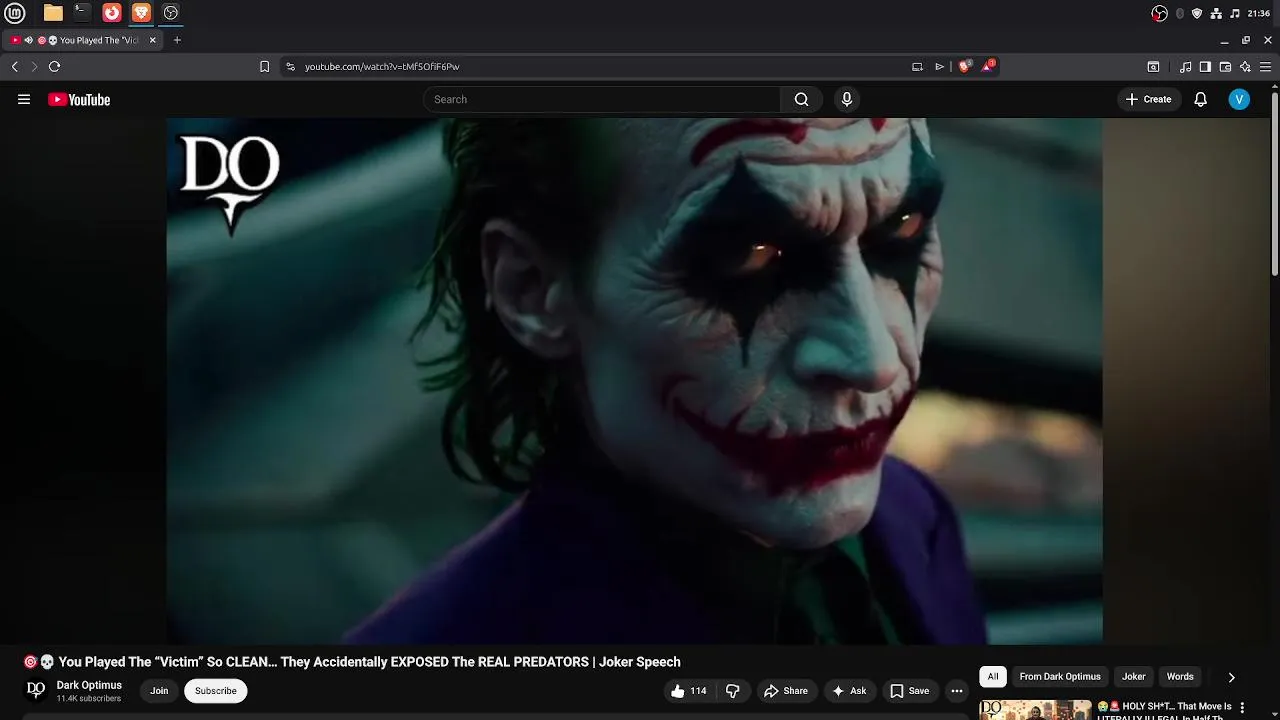Open the 21:36 panel clock
Image resolution: width=1280 pixels, height=720 pixels.
pyautogui.click(x=1259, y=13)
